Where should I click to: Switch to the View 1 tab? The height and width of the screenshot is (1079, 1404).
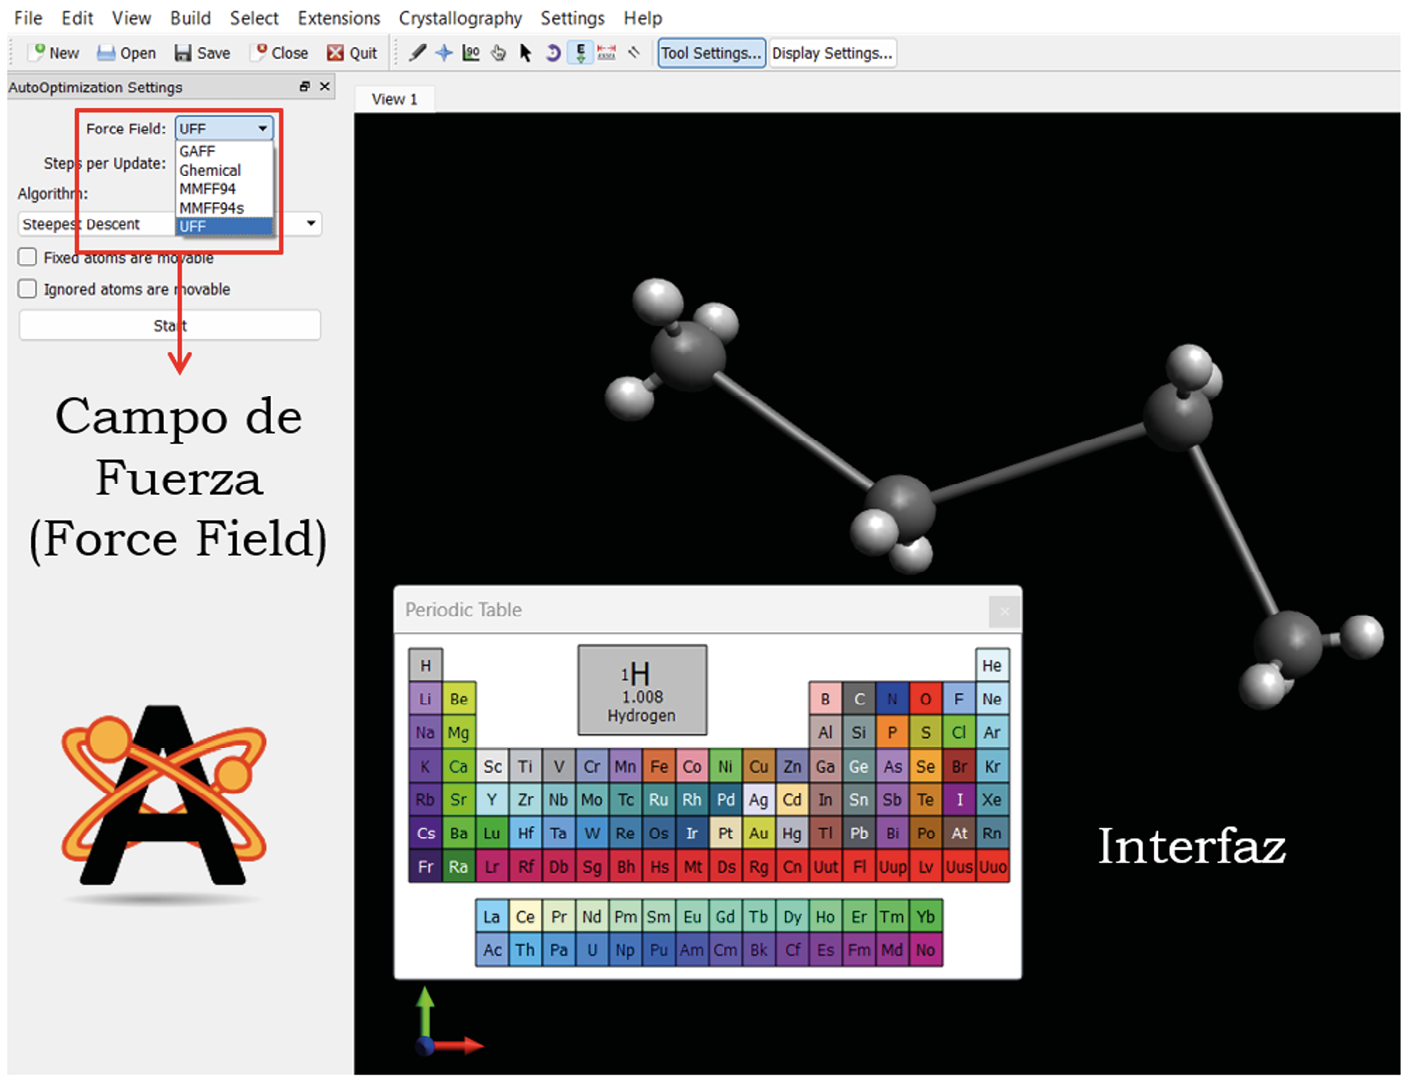(394, 99)
